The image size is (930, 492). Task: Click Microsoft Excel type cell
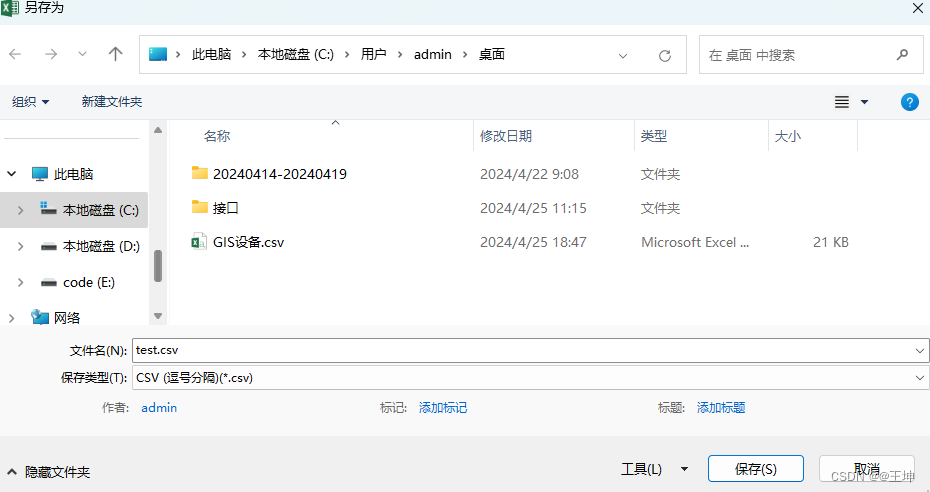point(695,242)
